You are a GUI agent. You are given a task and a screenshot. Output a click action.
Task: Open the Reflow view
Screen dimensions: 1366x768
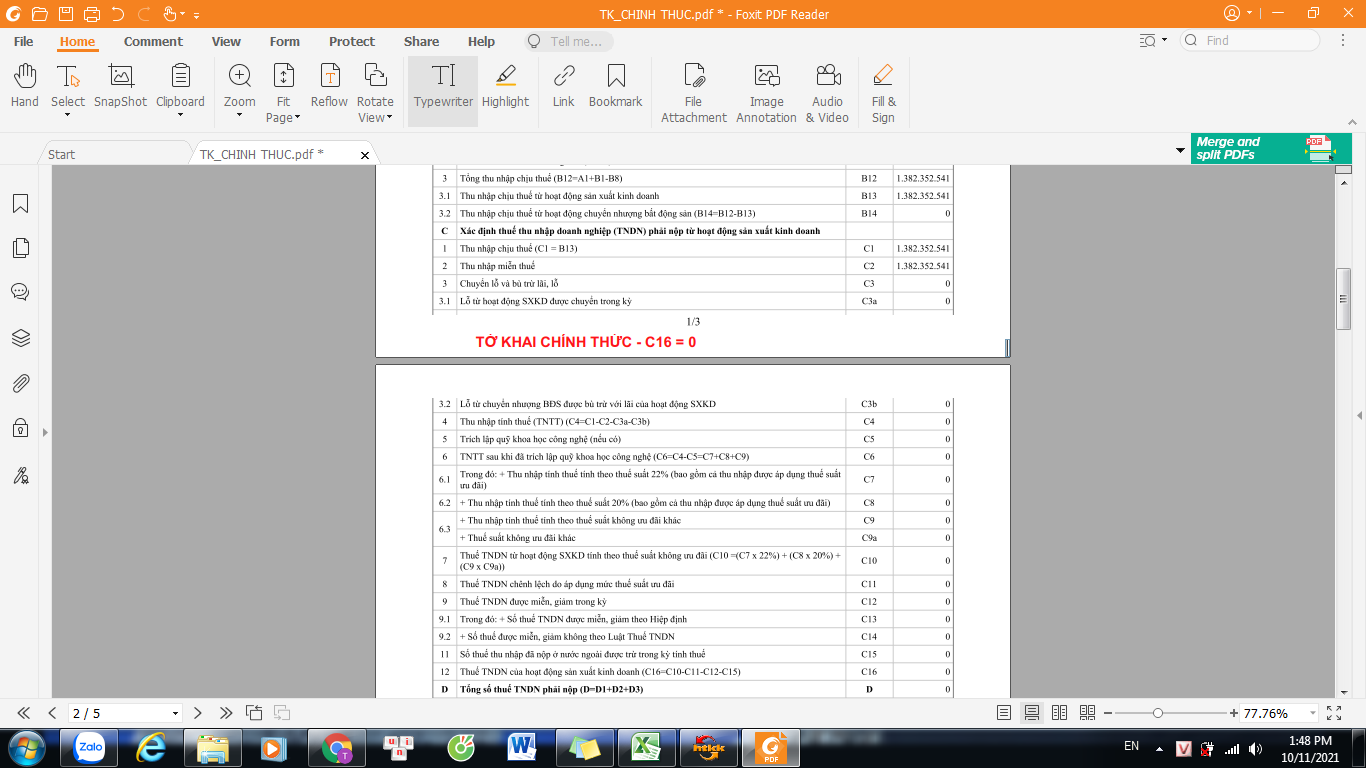(329, 86)
